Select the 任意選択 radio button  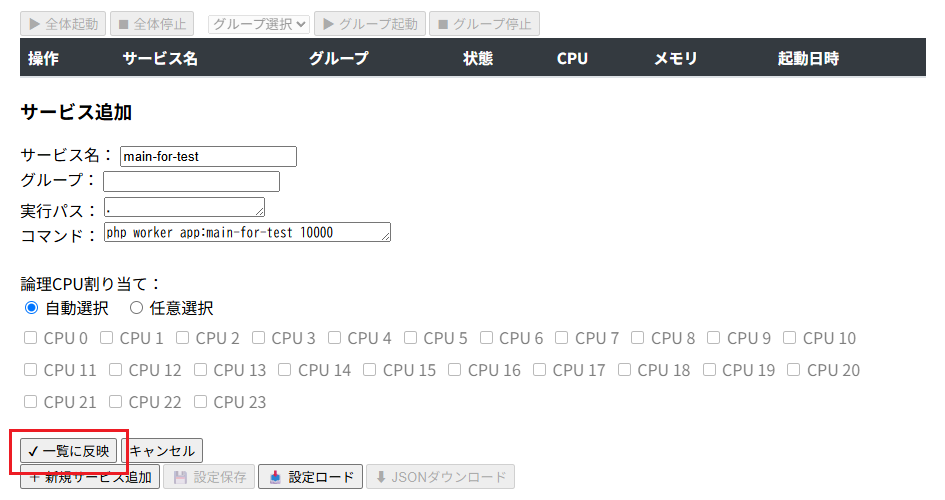[136, 308]
